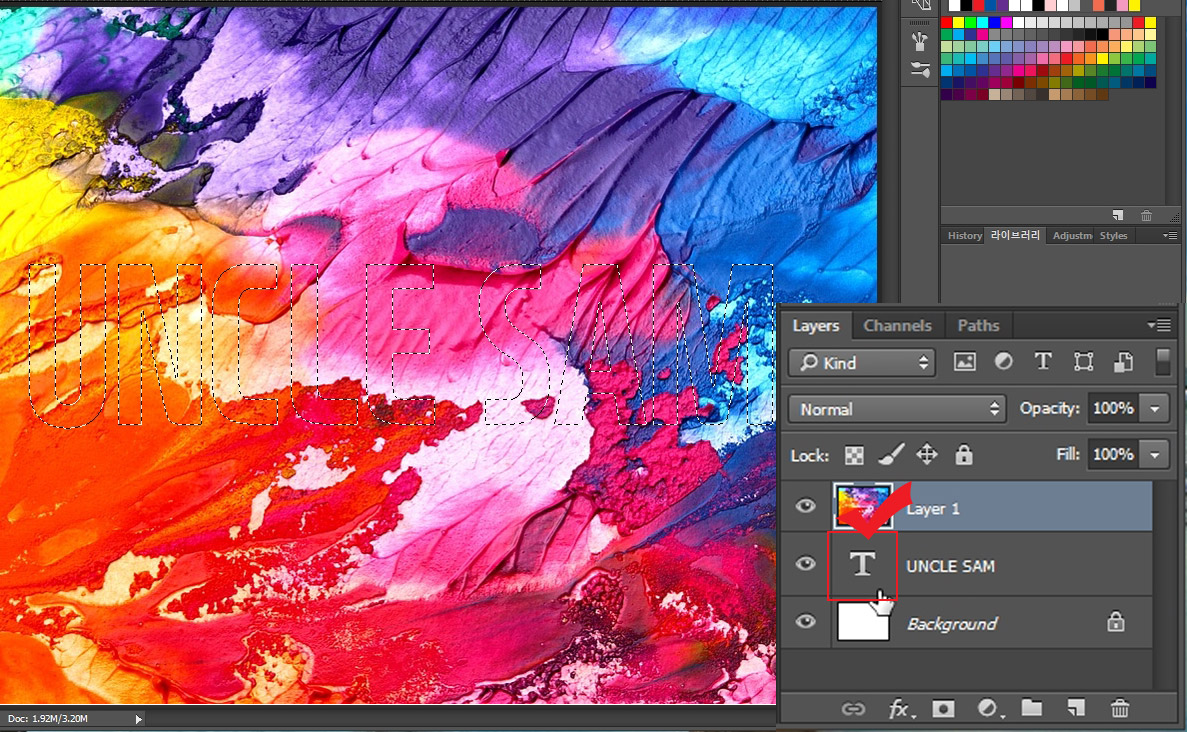
Task: Pick the magenta swatch in first row
Action: pos(1007,22)
